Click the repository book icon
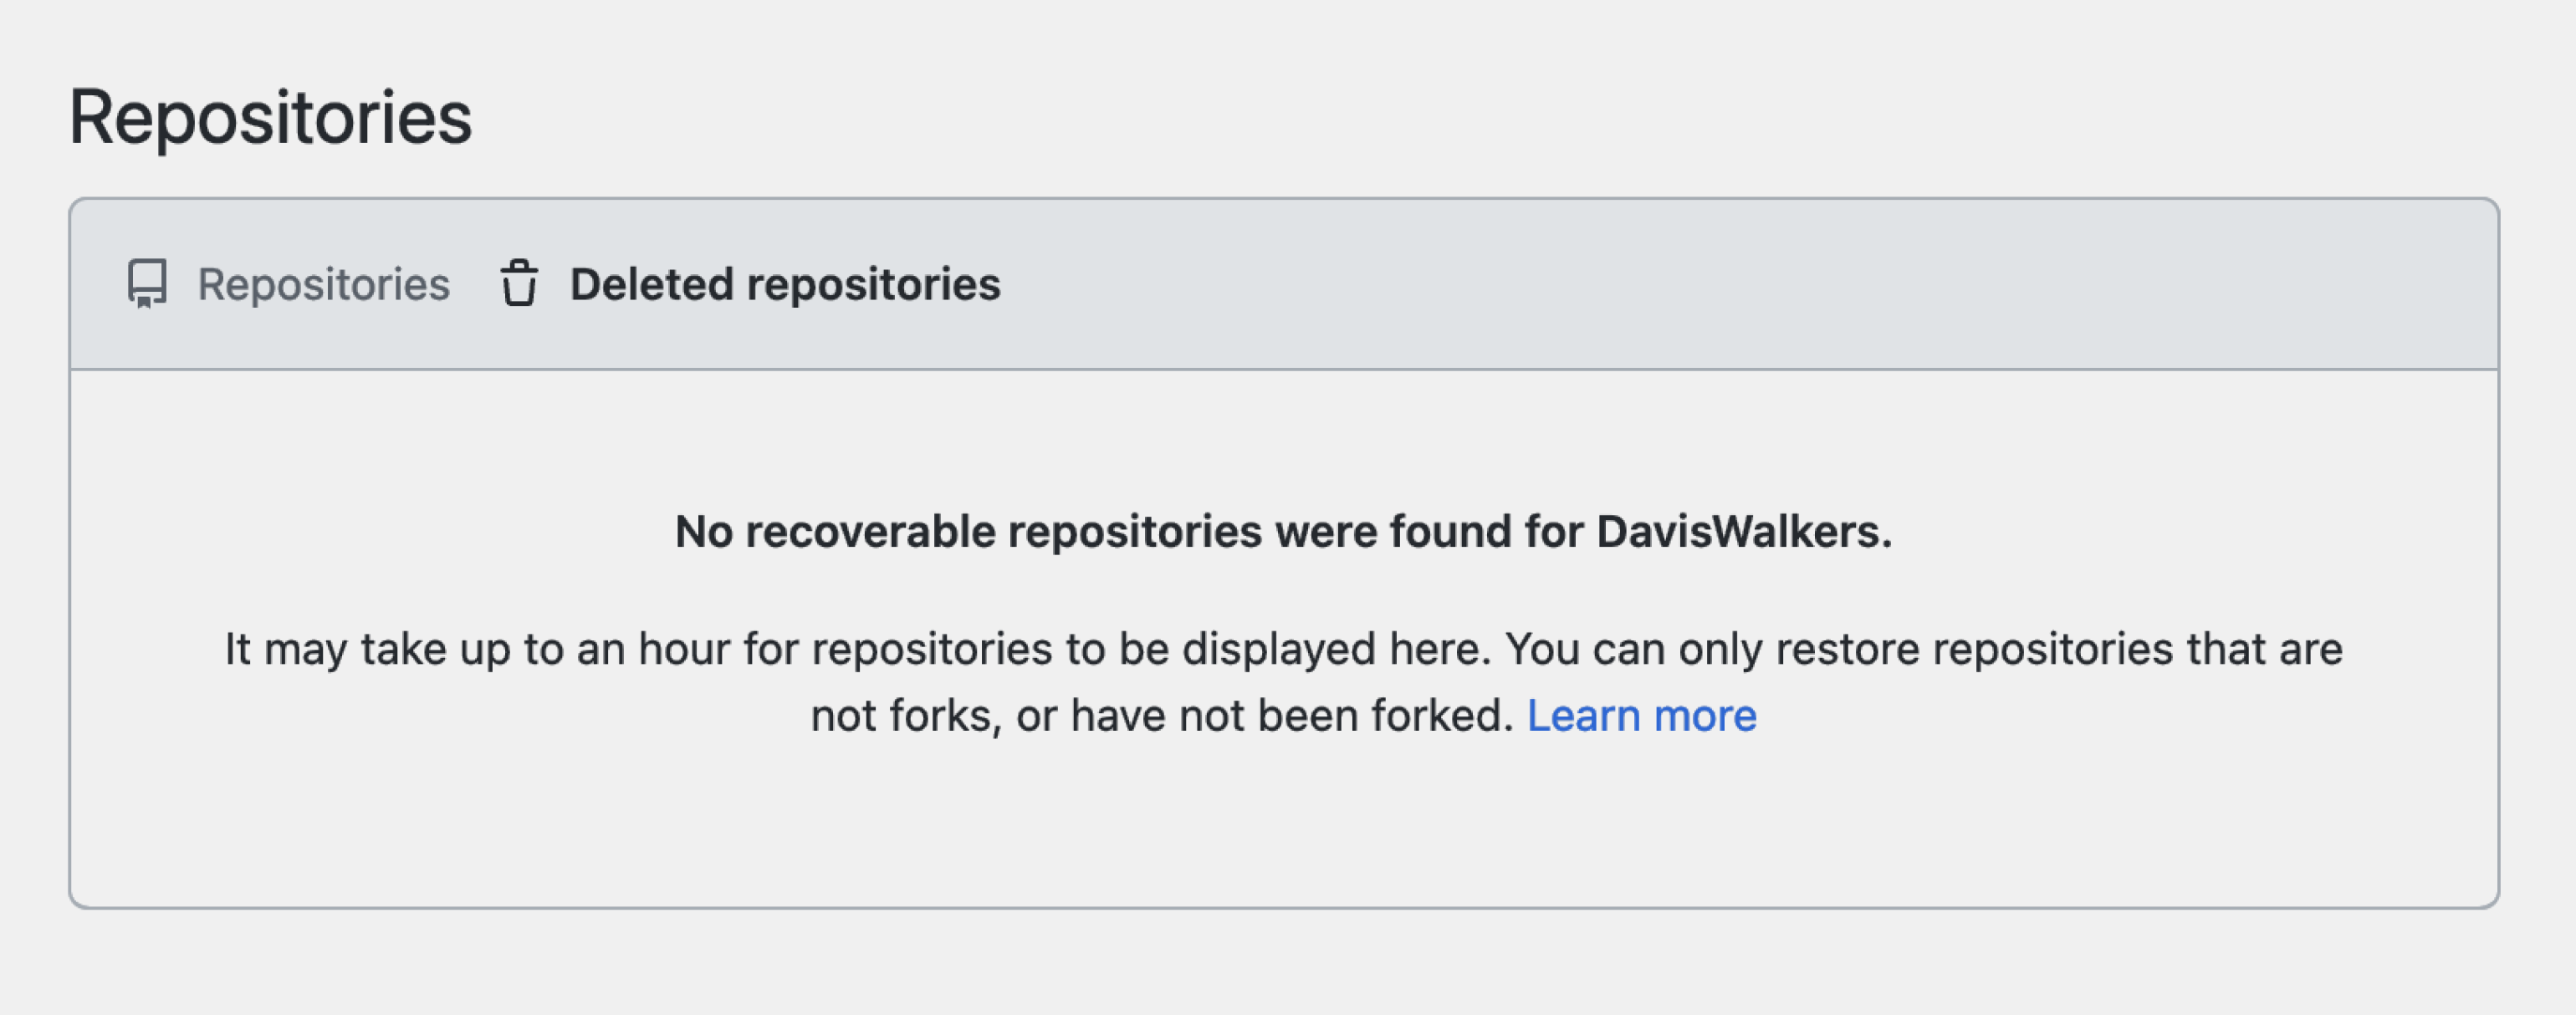The image size is (2576, 1015). click(x=147, y=284)
